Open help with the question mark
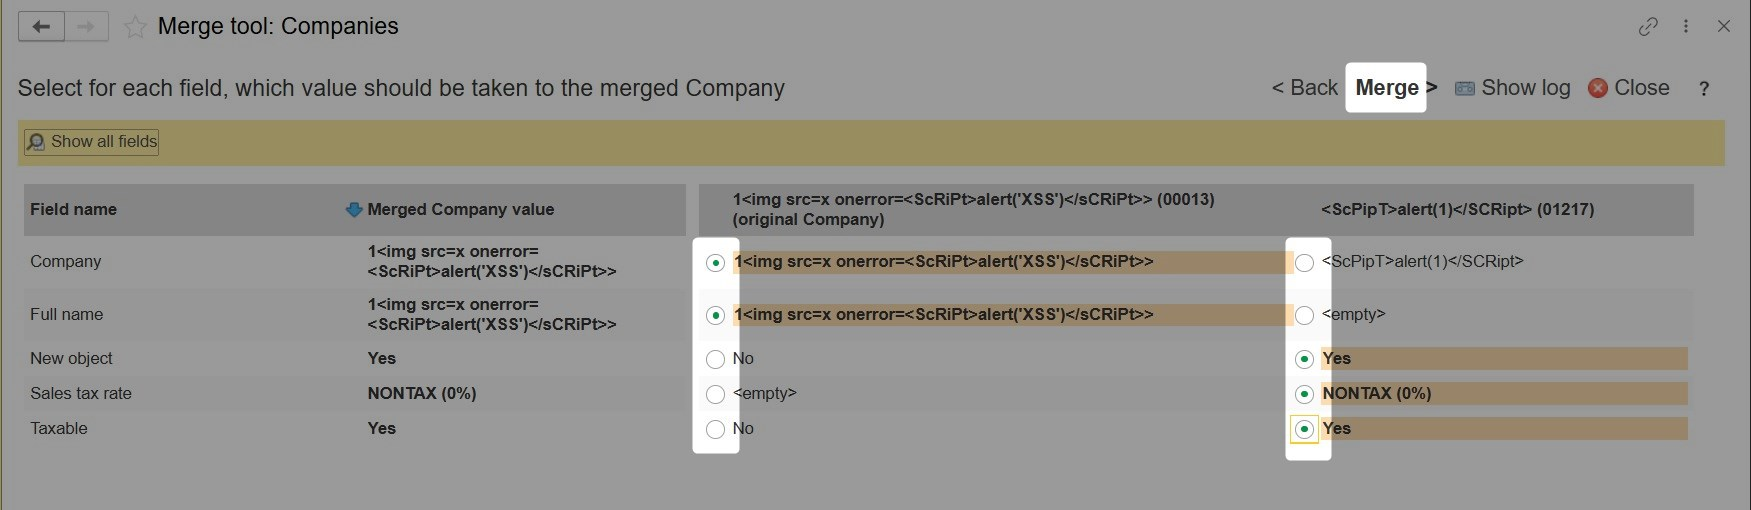The image size is (1751, 510). (1704, 89)
